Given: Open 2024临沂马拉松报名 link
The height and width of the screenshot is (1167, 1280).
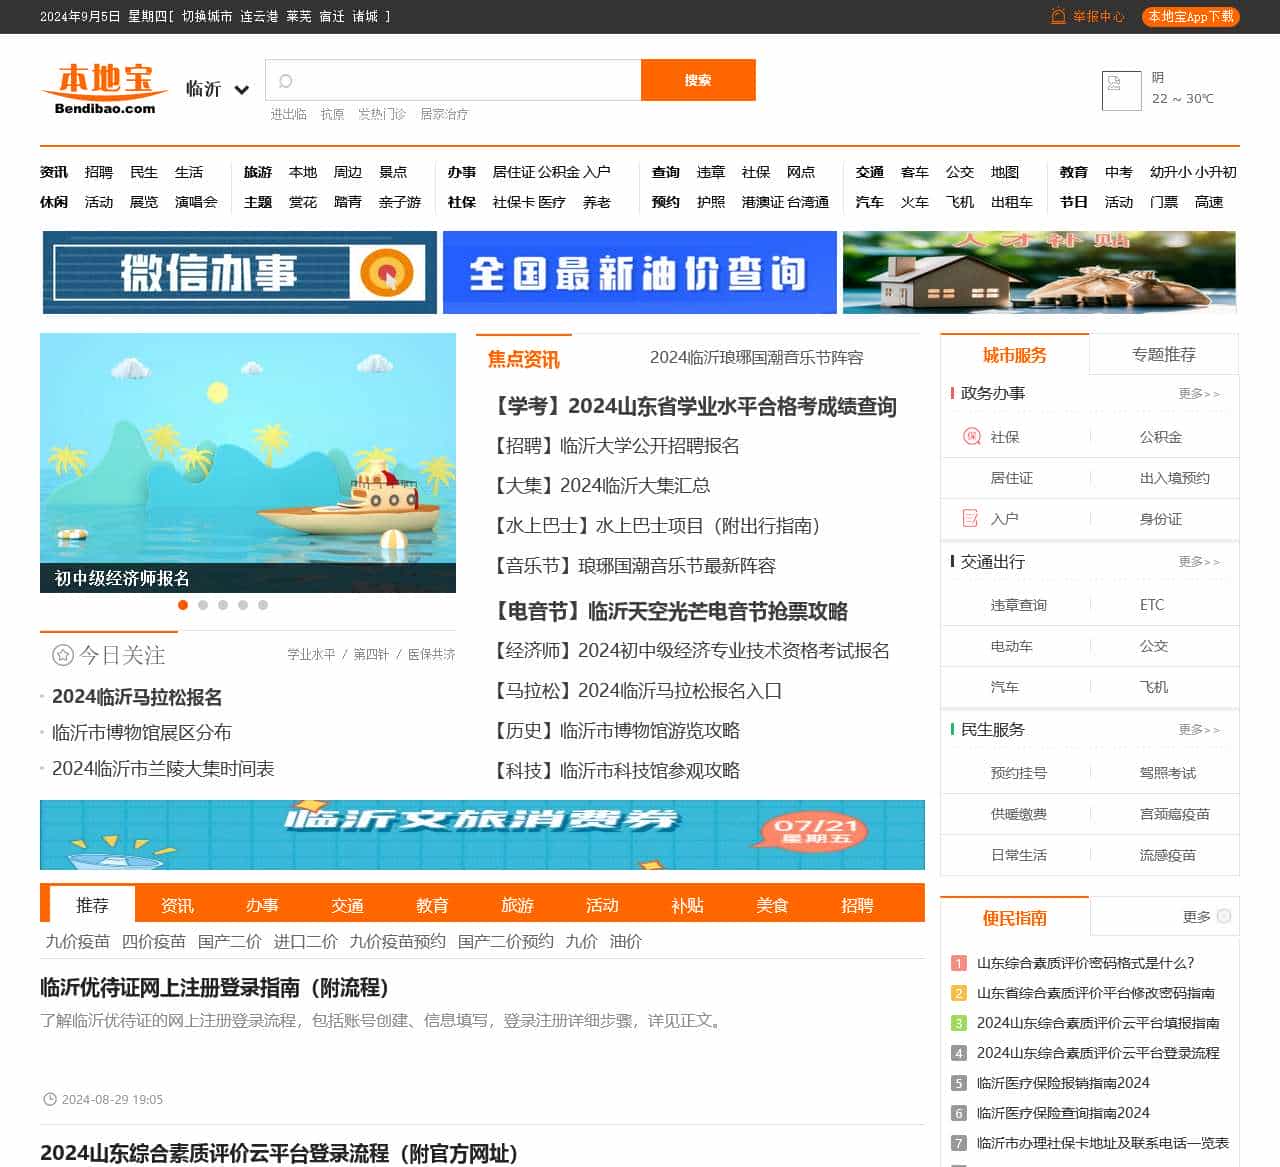Looking at the screenshot, I should (x=137, y=696).
